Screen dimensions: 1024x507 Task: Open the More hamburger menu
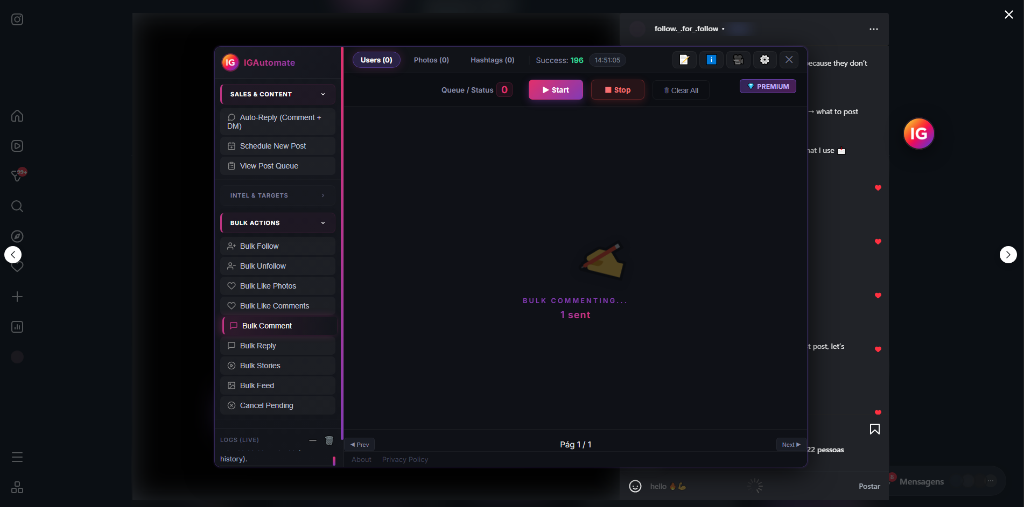18,457
